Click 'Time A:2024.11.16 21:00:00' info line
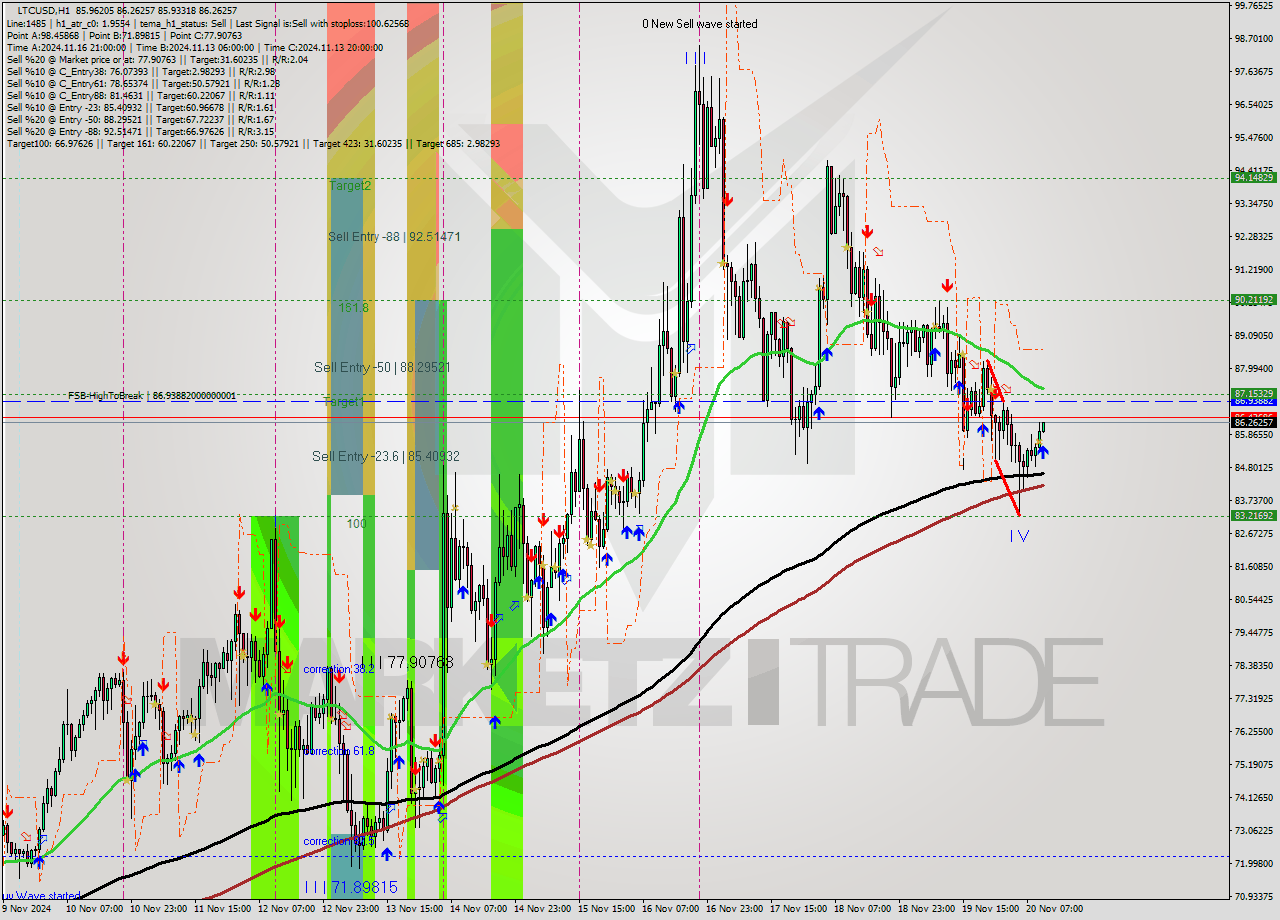Image resolution: width=1280 pixels, height=920 pixels. 194,47
